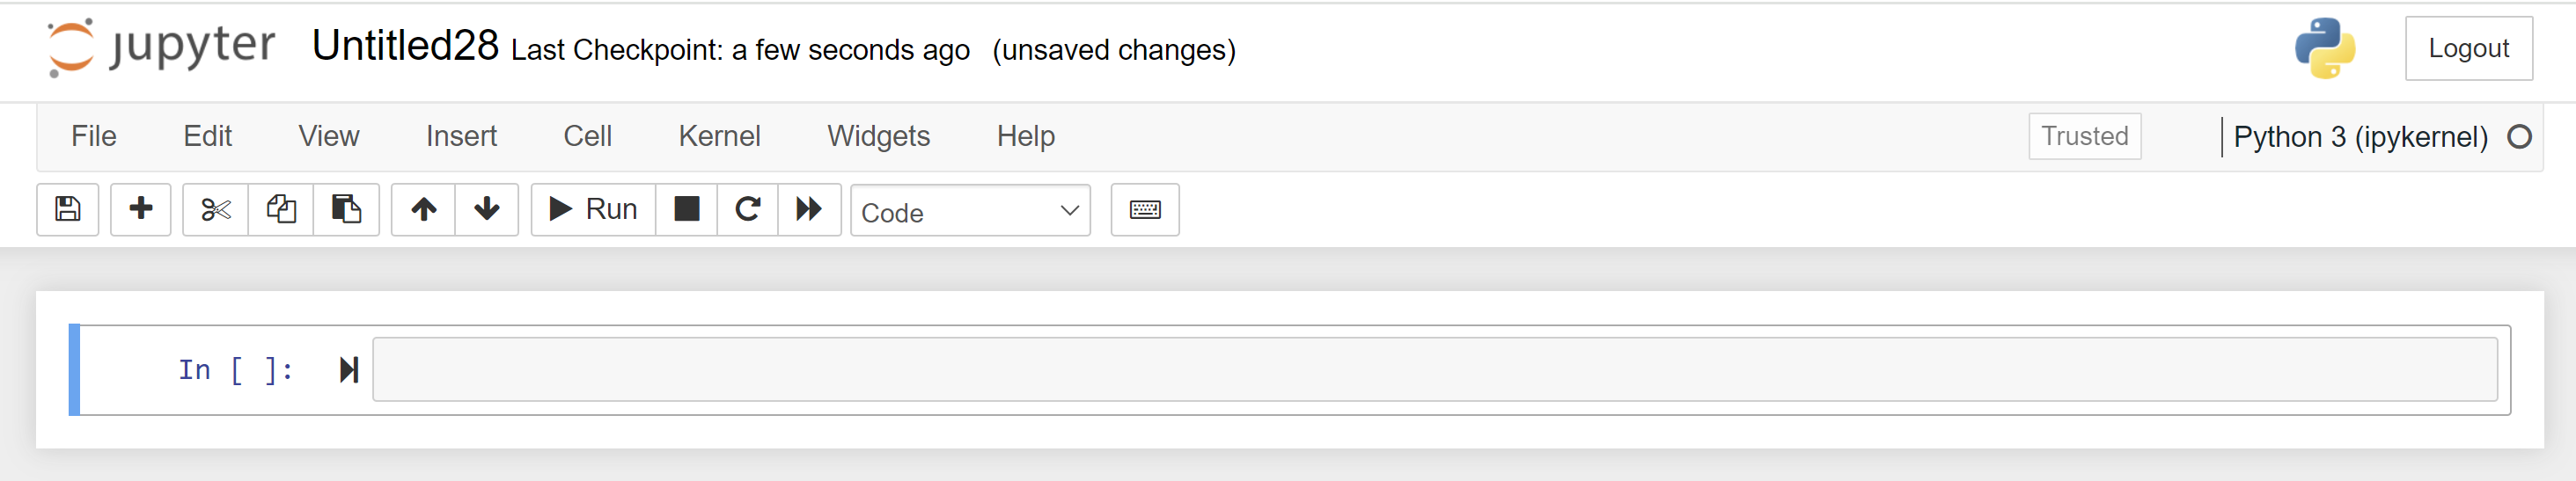Cut selected cells with the scissors icon

pos(215,209)
